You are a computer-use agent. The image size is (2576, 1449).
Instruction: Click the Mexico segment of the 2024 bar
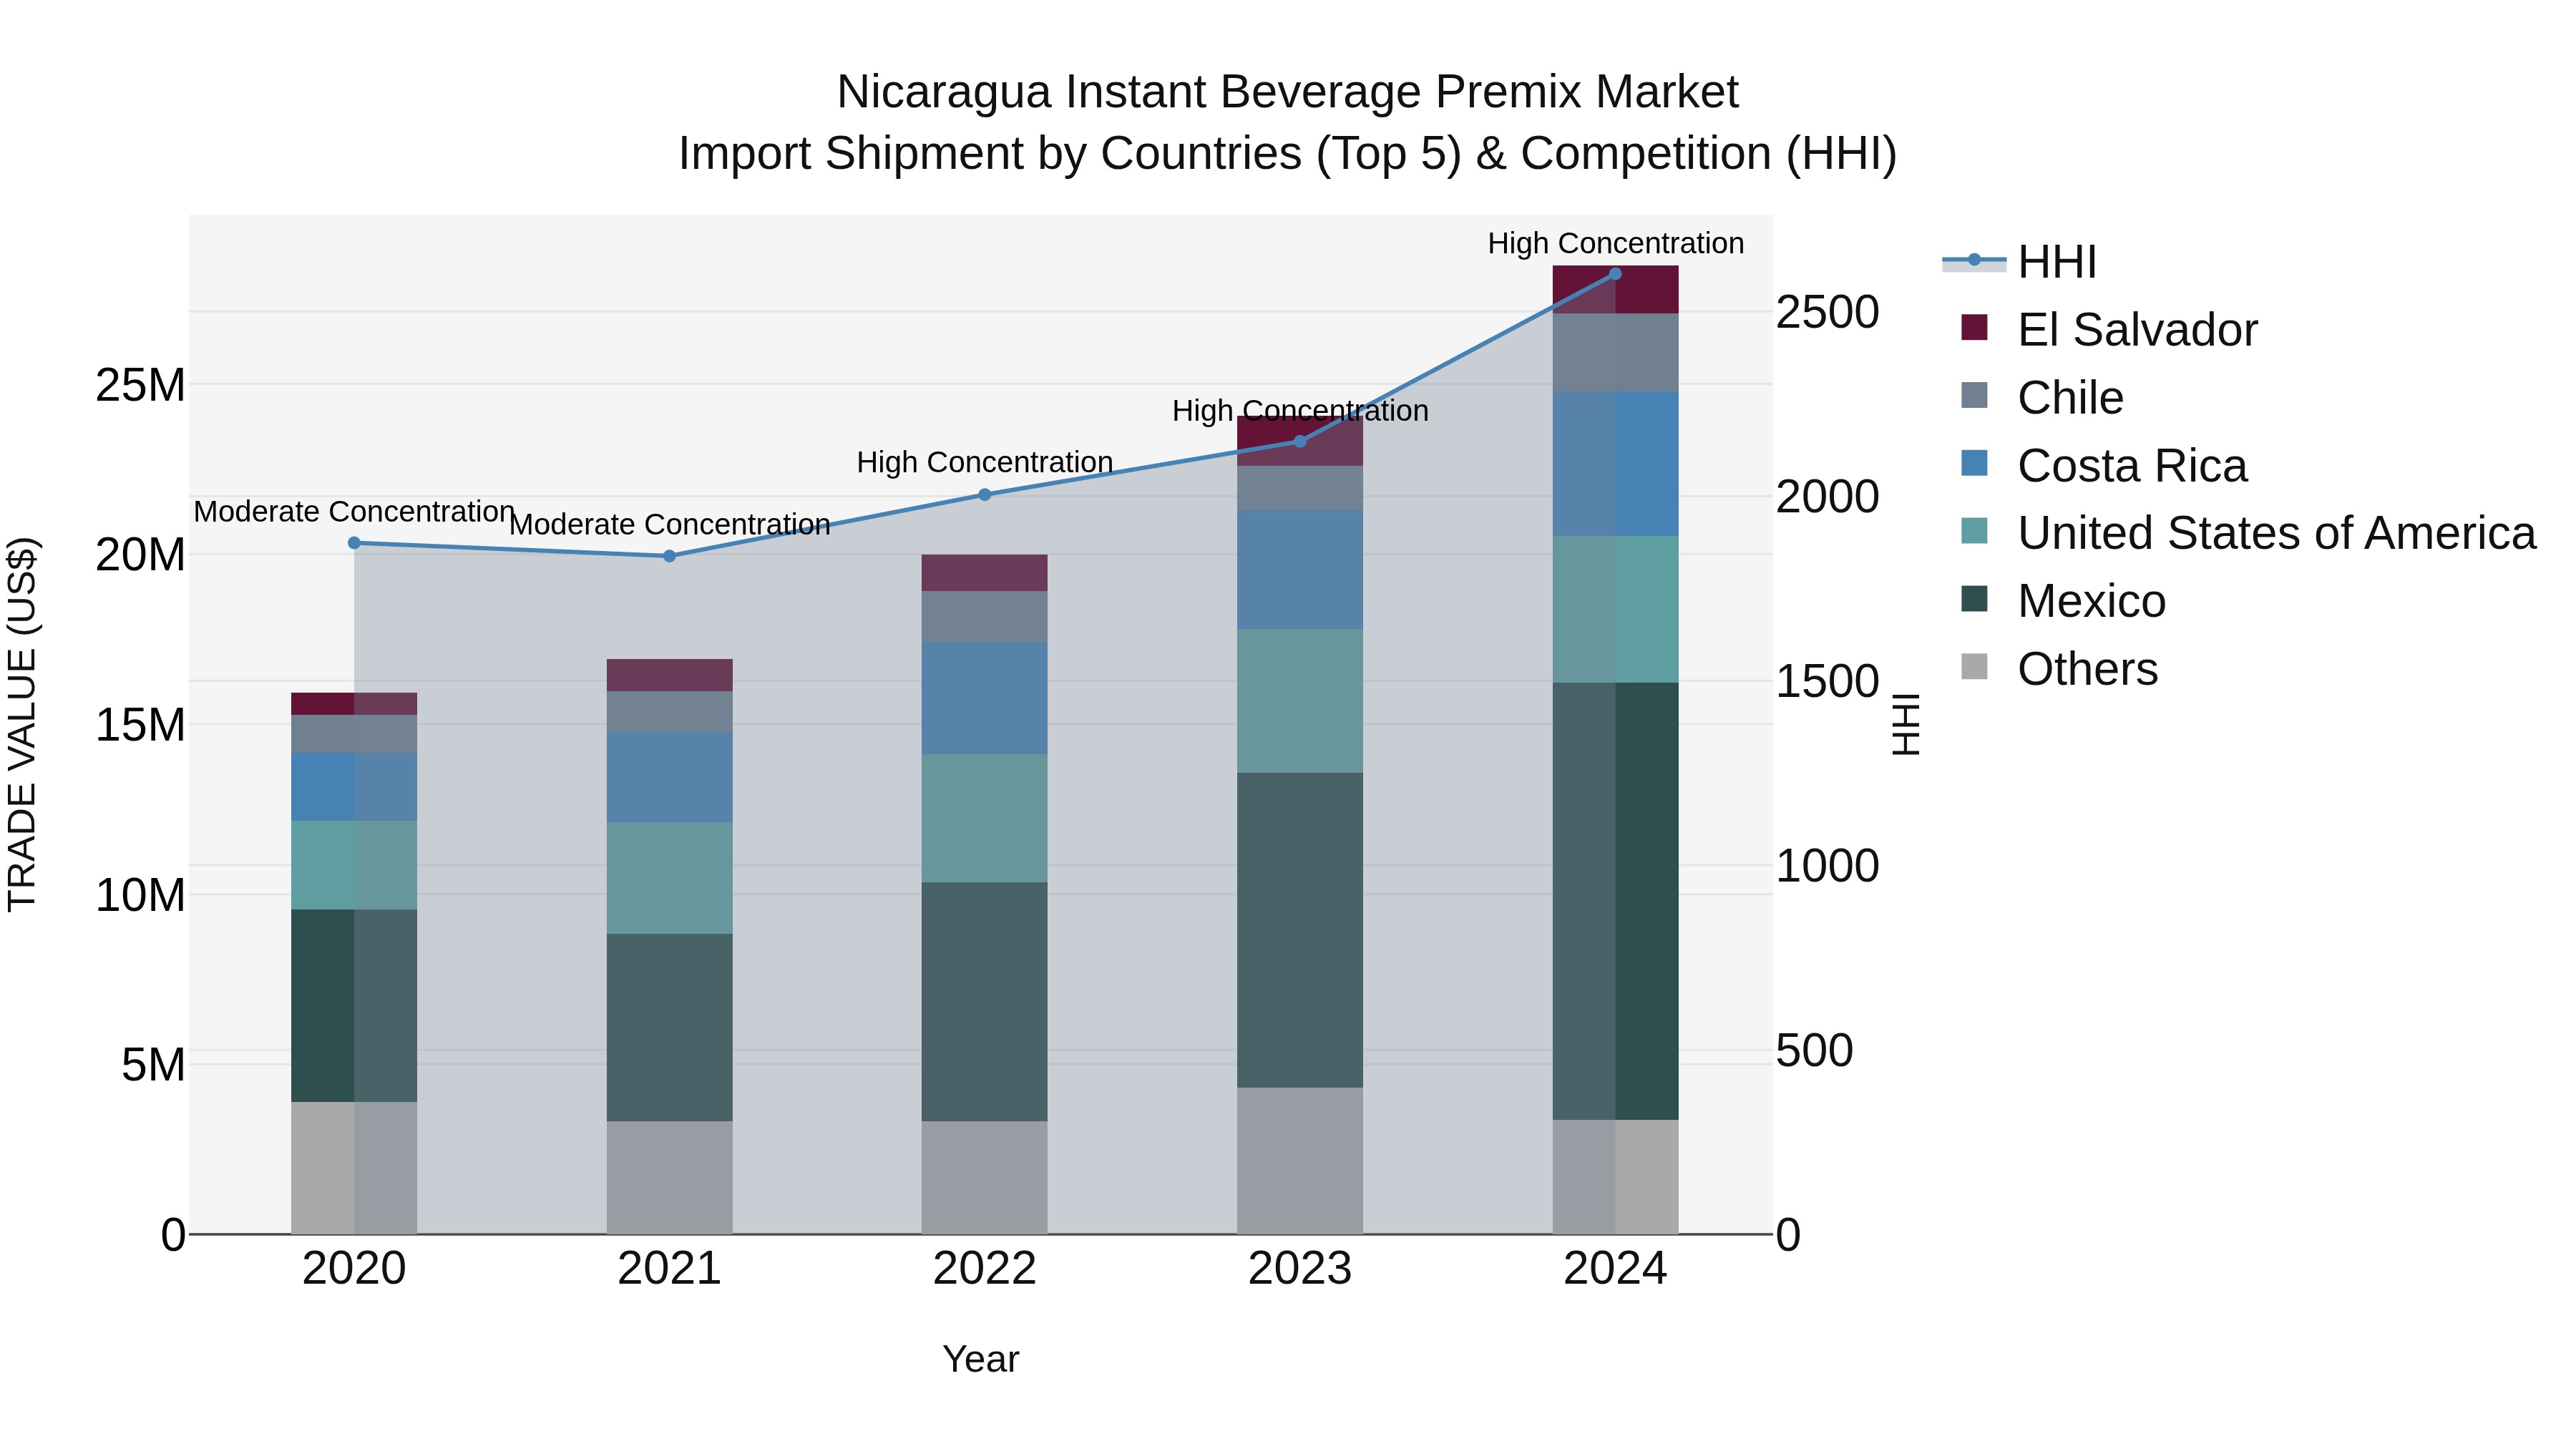click(1615, 901)
